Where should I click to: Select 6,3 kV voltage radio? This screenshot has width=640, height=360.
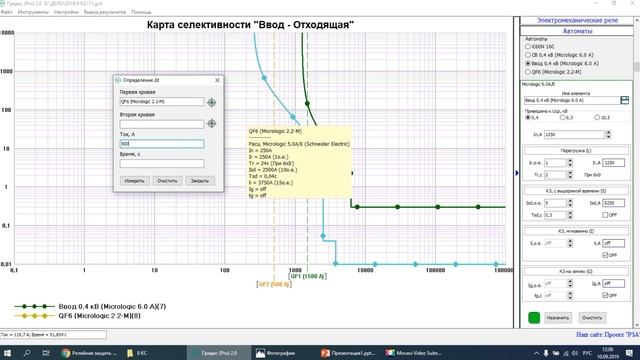[x=562, y=117]
